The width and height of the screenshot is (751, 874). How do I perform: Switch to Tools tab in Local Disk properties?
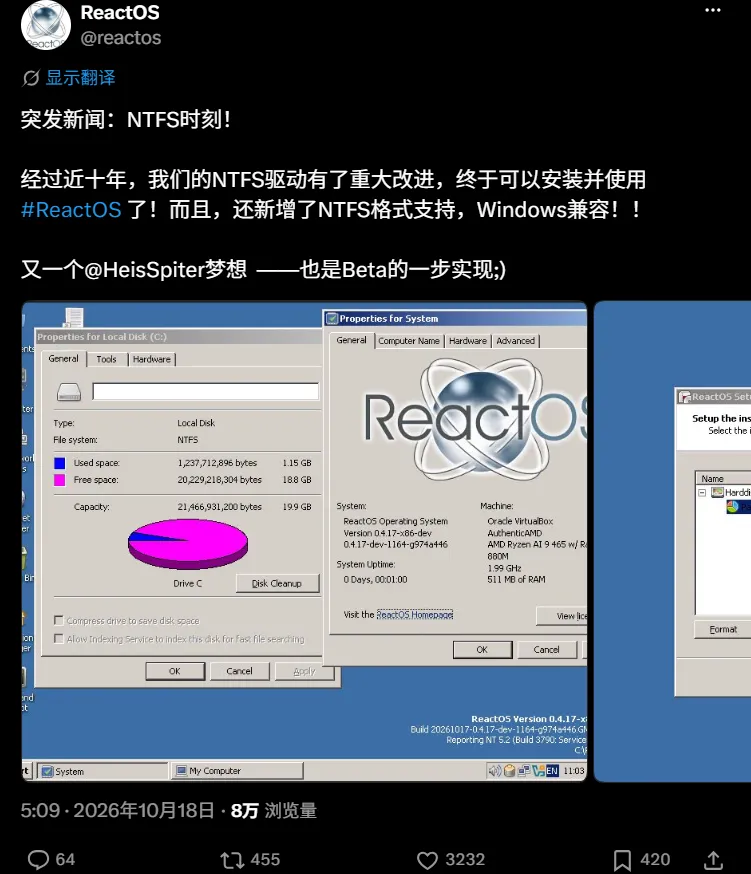coord(106,360)
